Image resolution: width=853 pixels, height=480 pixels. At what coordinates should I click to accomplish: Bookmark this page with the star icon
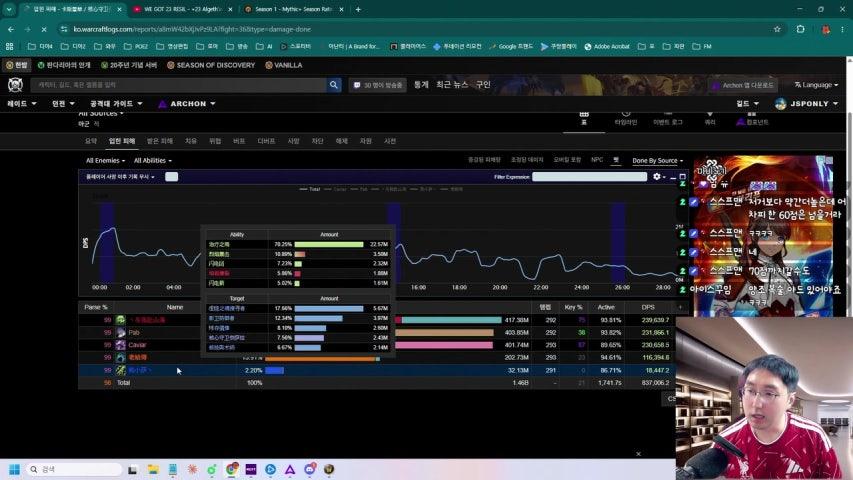pyautogui.click(x=777, y=29)
